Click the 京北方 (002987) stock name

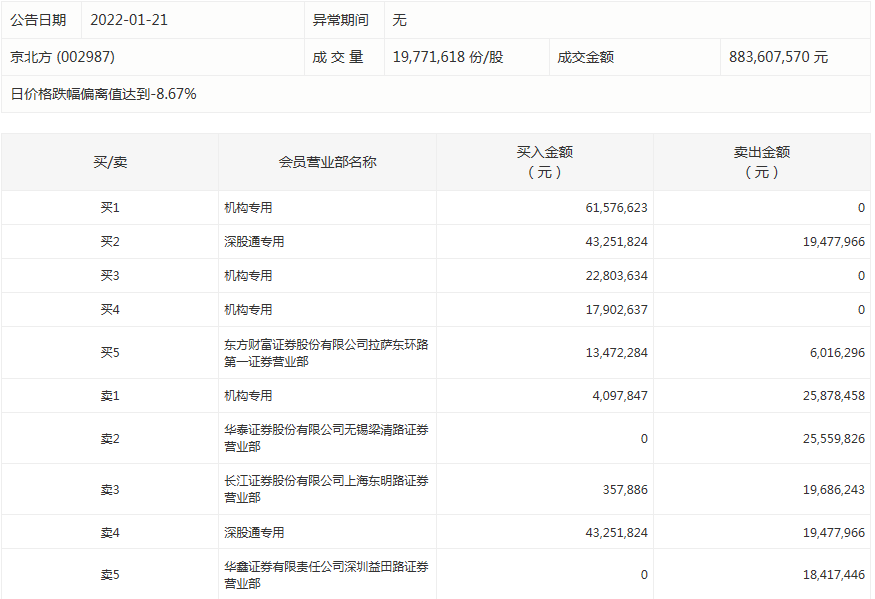pyautogui.click(x=62, y=57)
